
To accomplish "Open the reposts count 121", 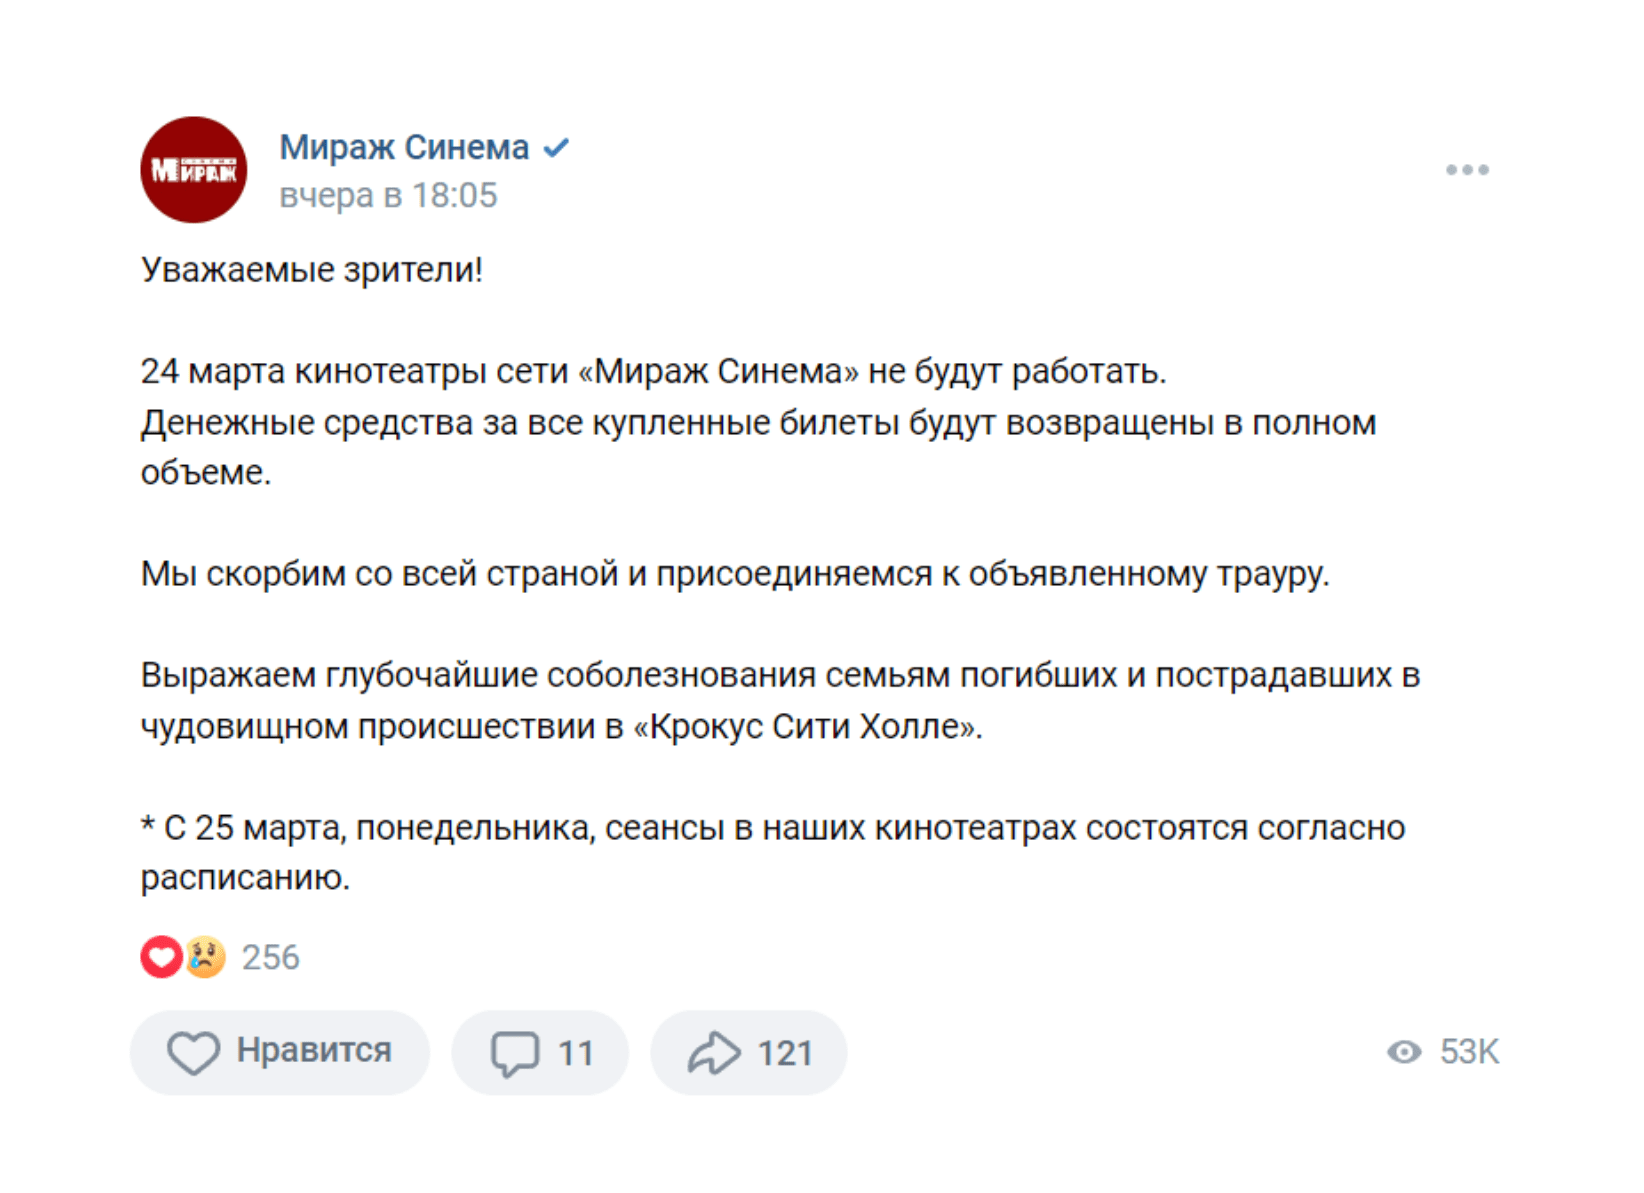I will coord(785,1053).
